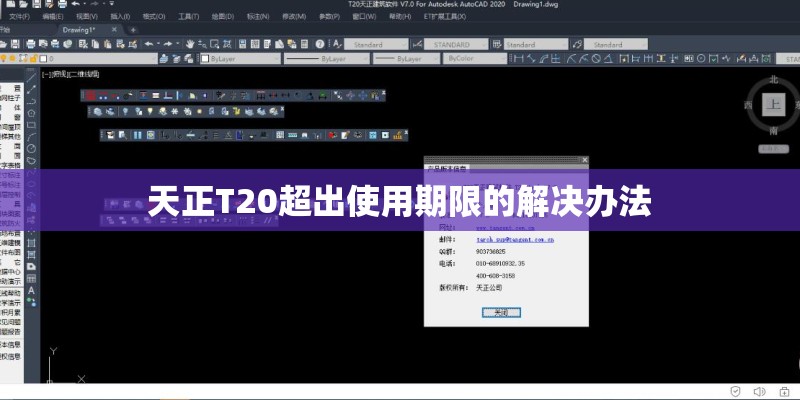This screenshot has height=400, width=800.
Task: Open the 绘图(D) menu
Action: pos(222,16)
